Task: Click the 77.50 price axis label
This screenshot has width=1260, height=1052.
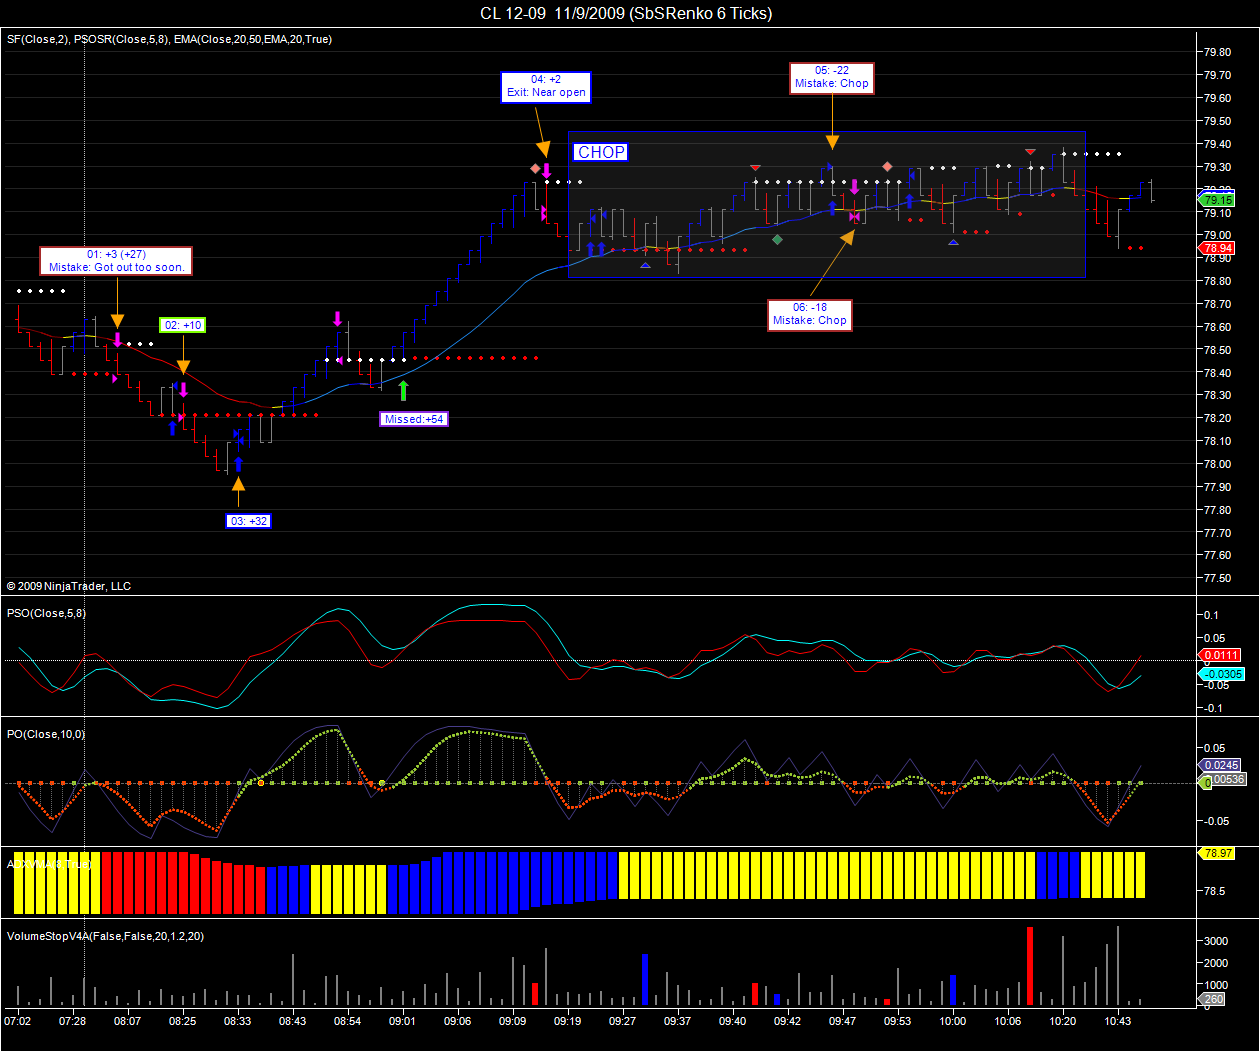Action: 1217,578
